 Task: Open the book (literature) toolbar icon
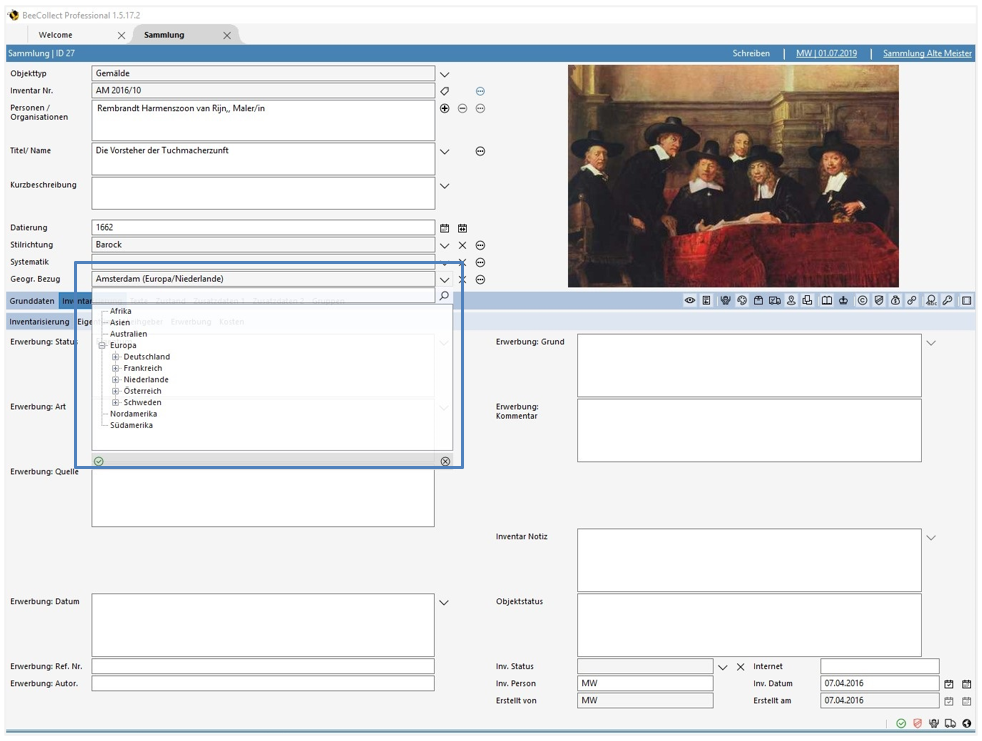click(x=827, y=298)
